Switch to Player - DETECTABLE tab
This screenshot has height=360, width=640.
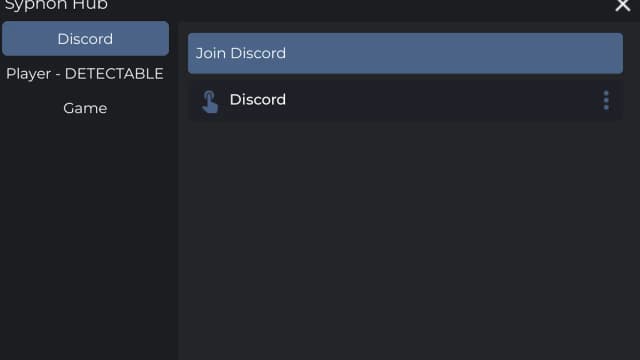(x=85, y=73)
